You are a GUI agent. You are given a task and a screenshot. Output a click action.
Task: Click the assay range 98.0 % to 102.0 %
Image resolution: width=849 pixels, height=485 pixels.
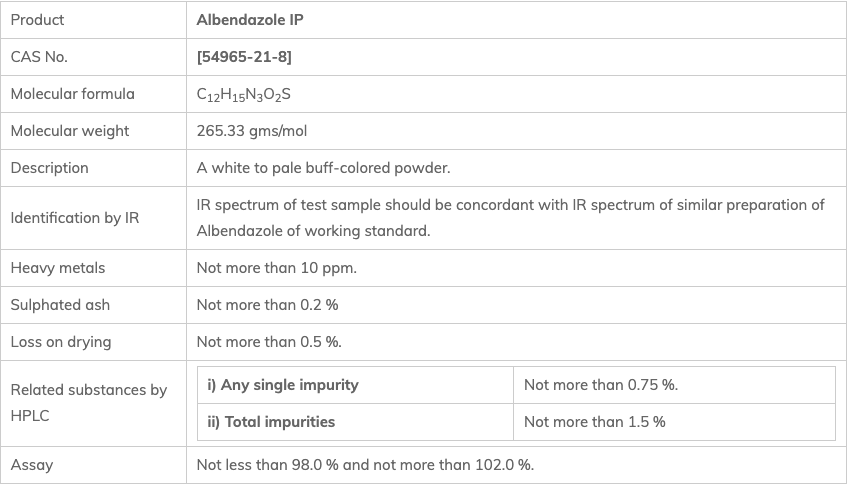(x=365, y=465)
